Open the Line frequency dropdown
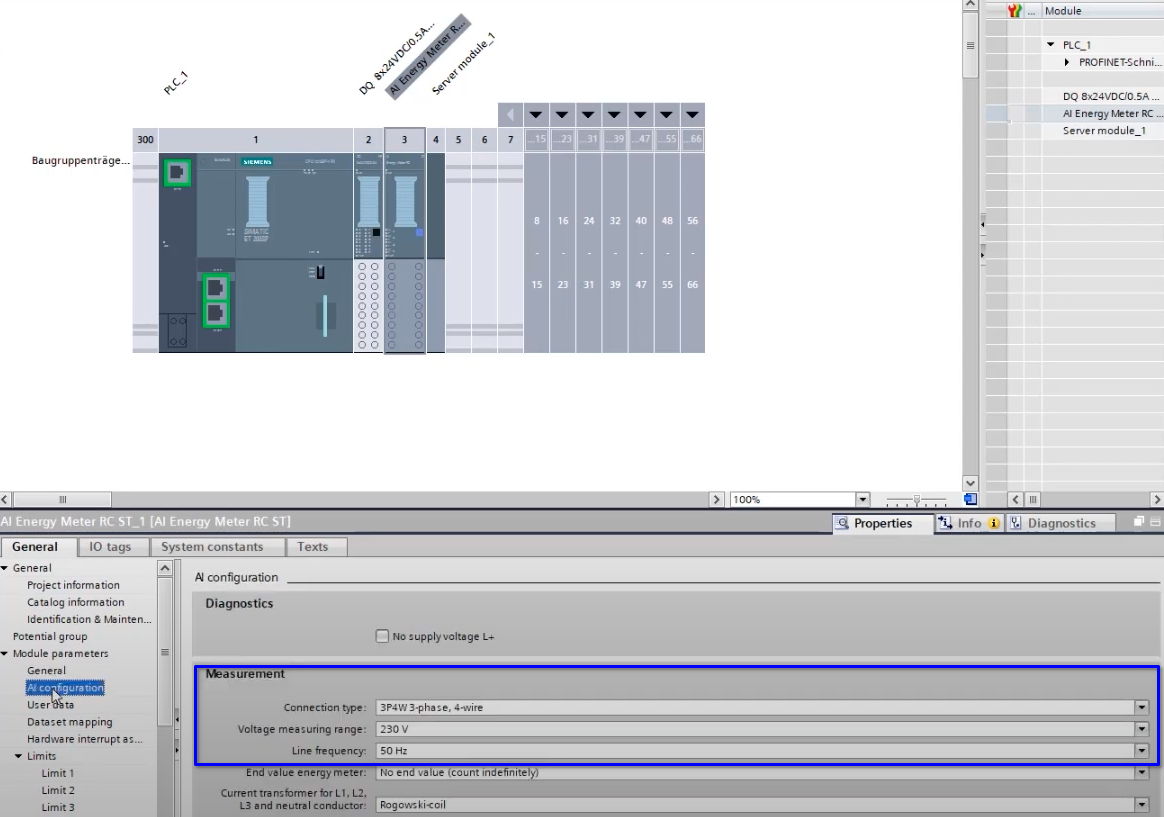The width and height of the screenshot is (1164, 817). click(x=1141, y=750)
